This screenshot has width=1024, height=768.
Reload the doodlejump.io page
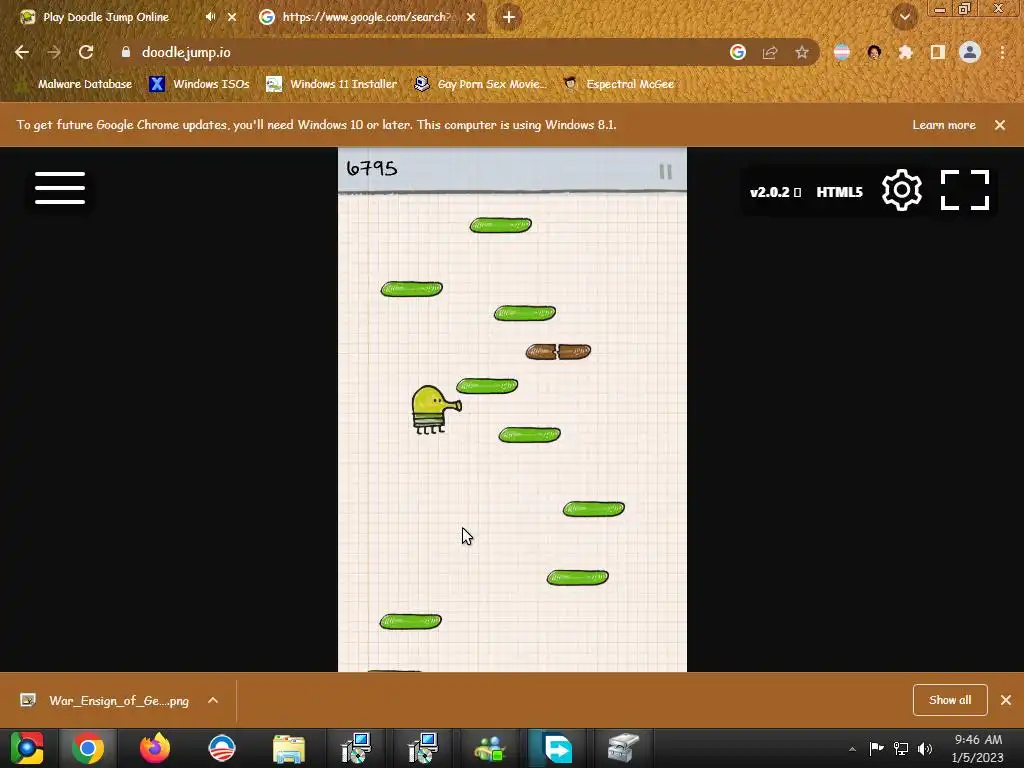click(x=86, y=52)
